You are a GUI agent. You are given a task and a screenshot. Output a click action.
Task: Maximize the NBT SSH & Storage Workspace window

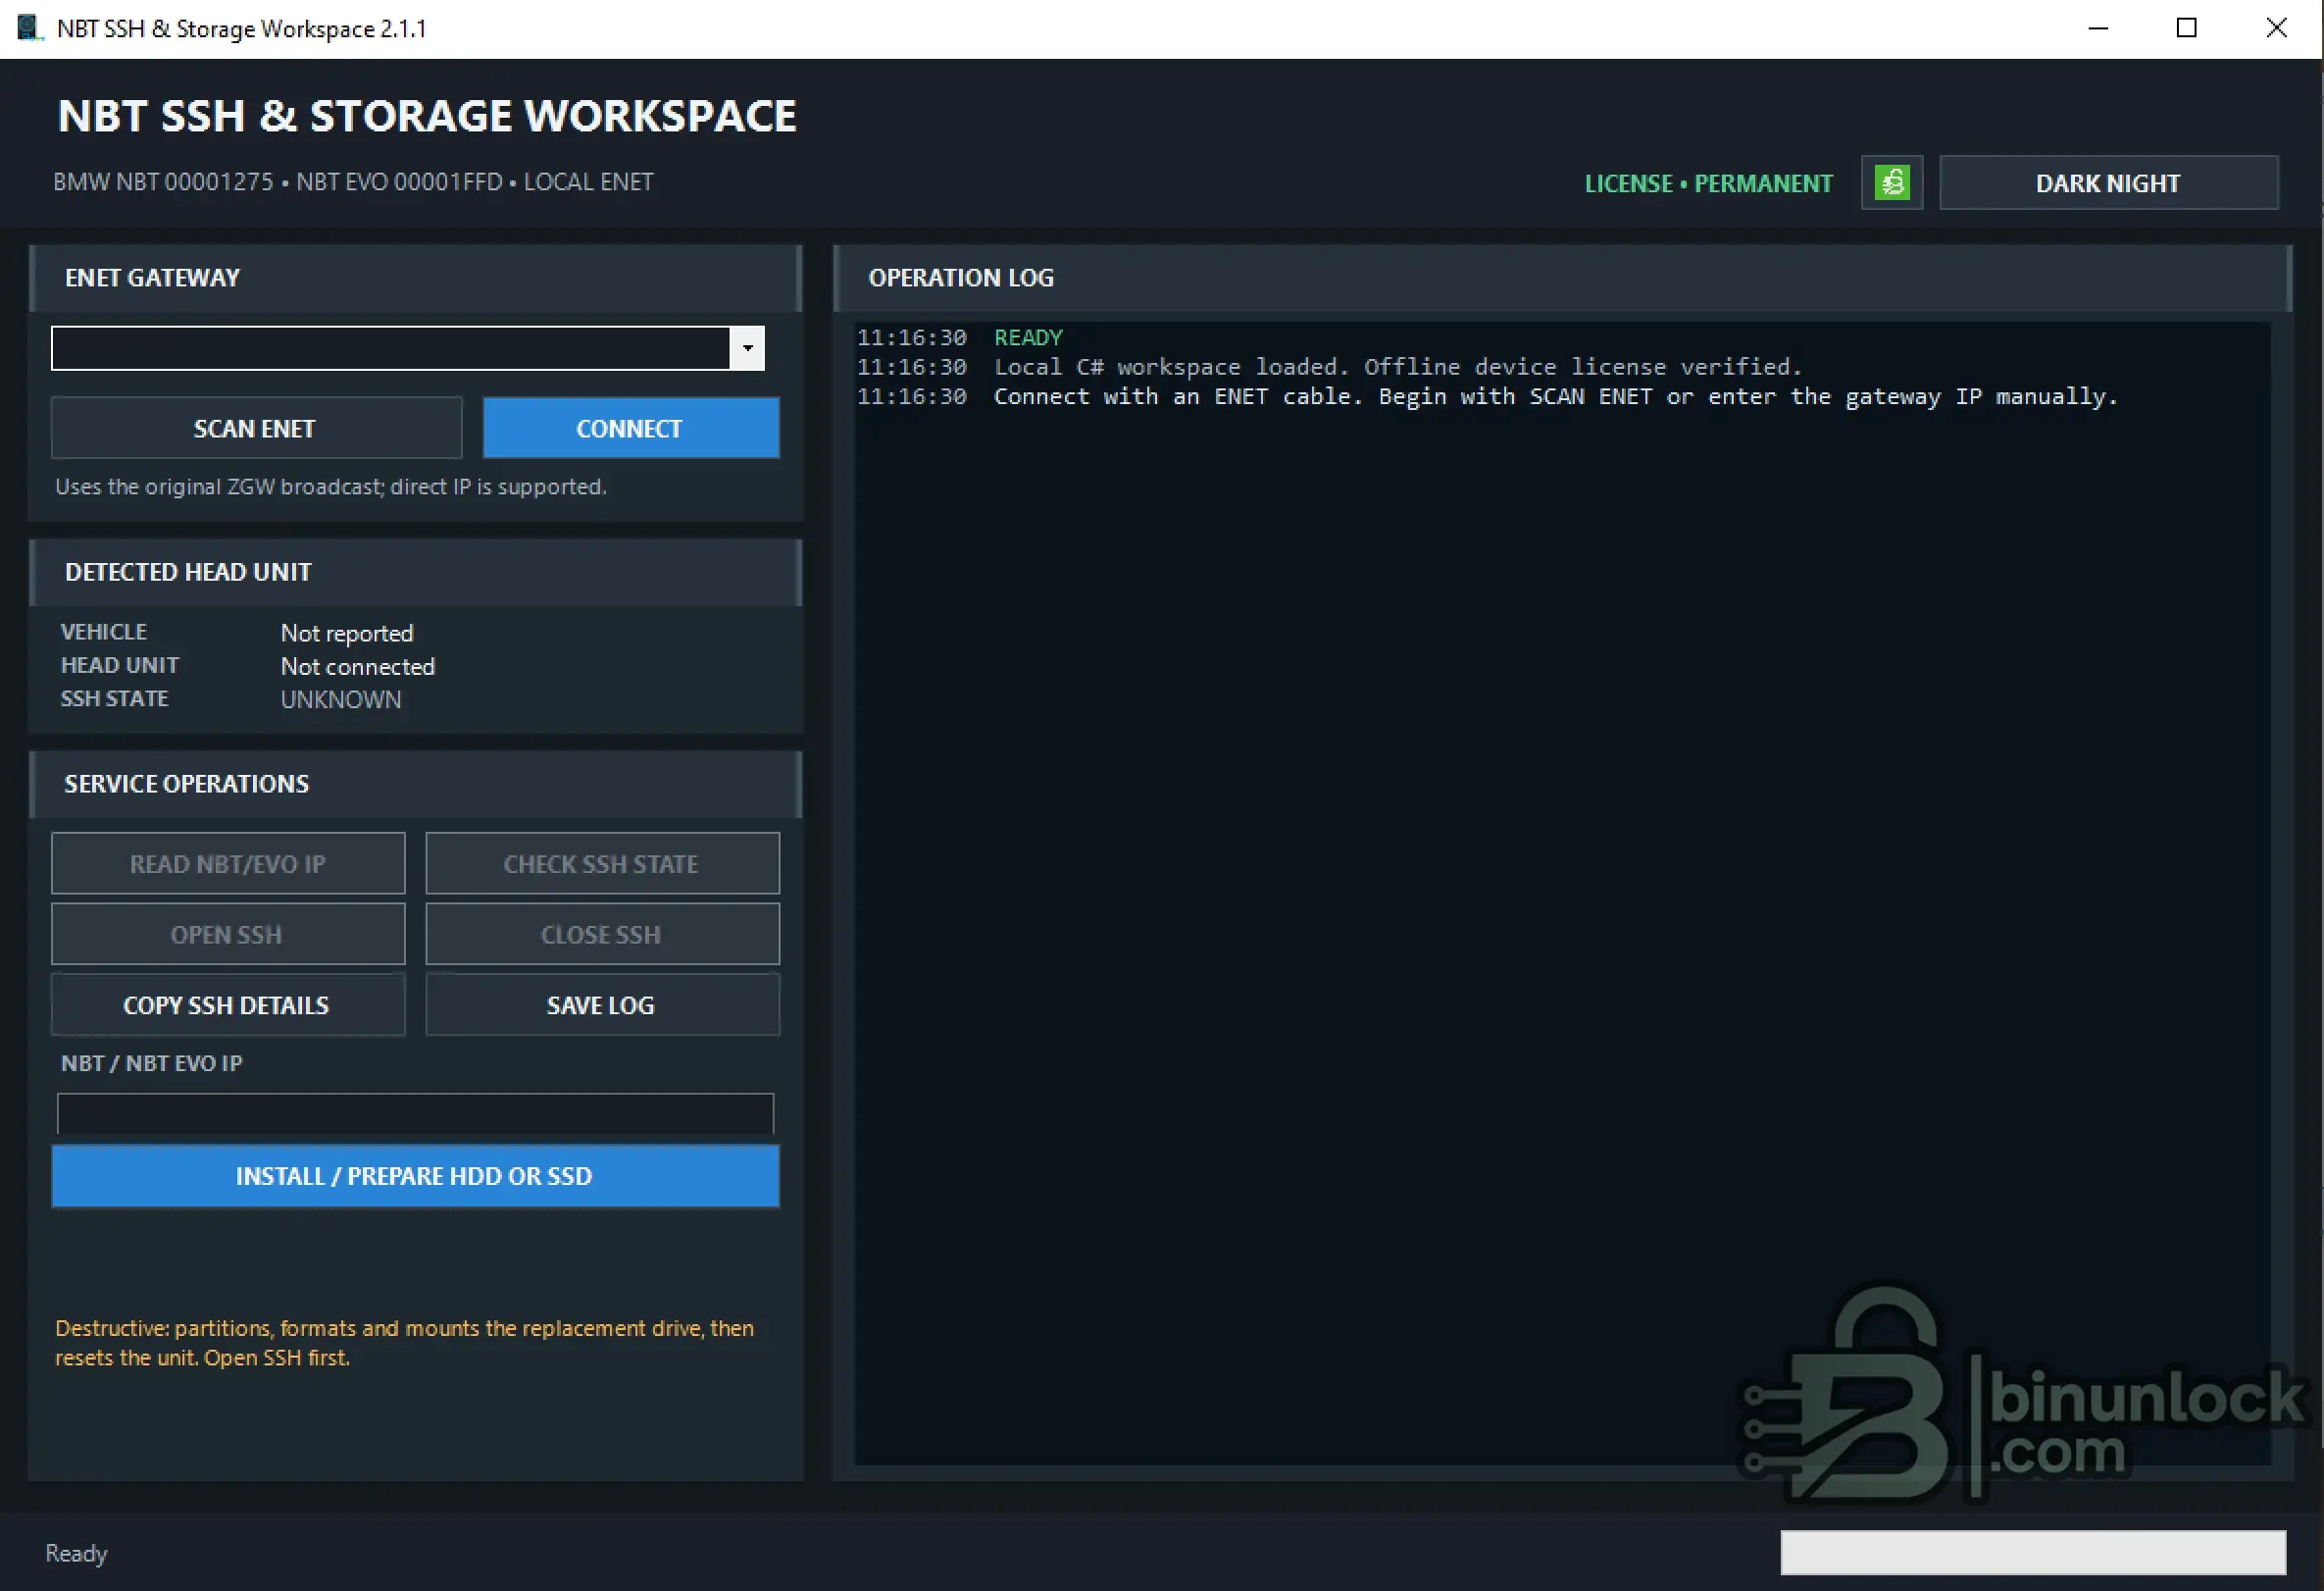coord(2187,28)
